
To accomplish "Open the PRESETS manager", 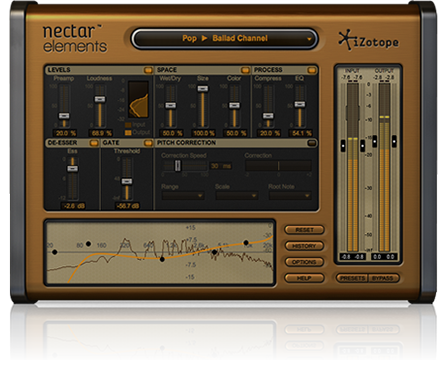I will (x=352, y=278).
